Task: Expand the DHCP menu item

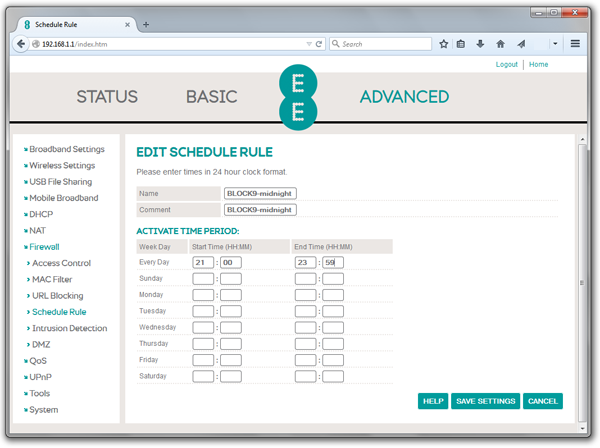Action: click(x=39, y=214)
